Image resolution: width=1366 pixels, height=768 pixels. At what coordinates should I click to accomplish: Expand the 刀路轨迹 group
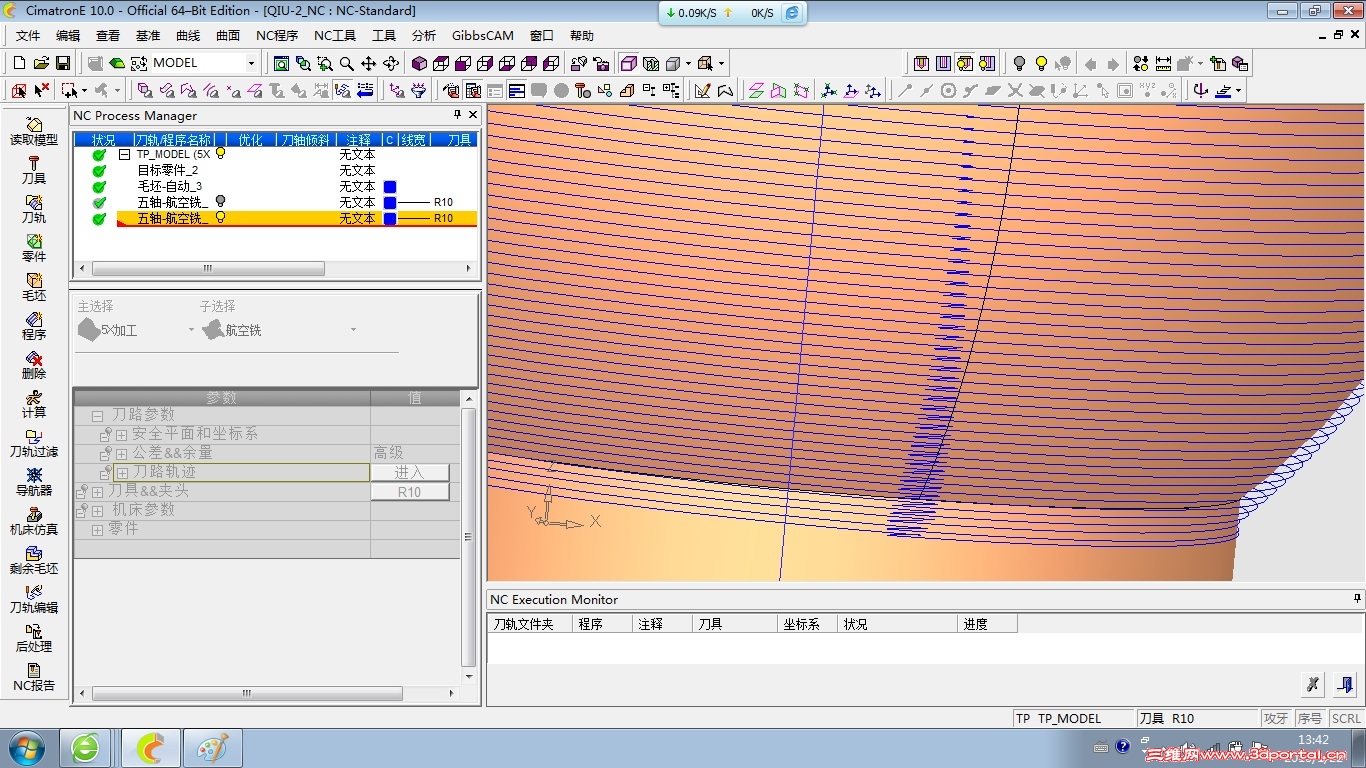tap(121, 472)
